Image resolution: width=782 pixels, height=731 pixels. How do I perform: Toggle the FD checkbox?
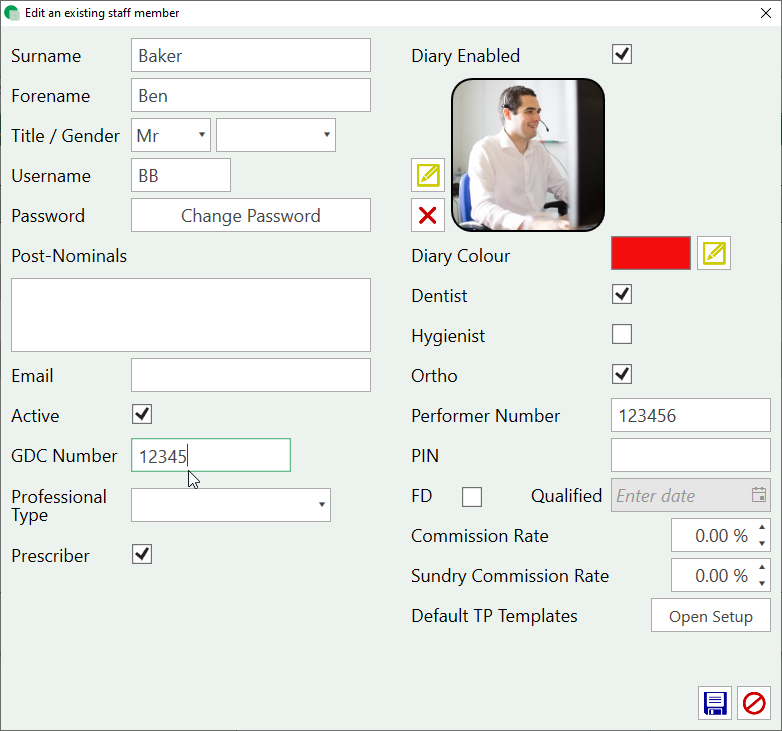click(x=472, y=497)
